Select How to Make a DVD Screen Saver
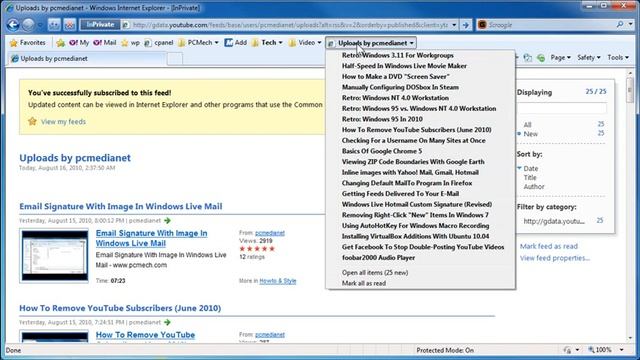This screenshot has width=640, height=360. click(x=420, y=76)
